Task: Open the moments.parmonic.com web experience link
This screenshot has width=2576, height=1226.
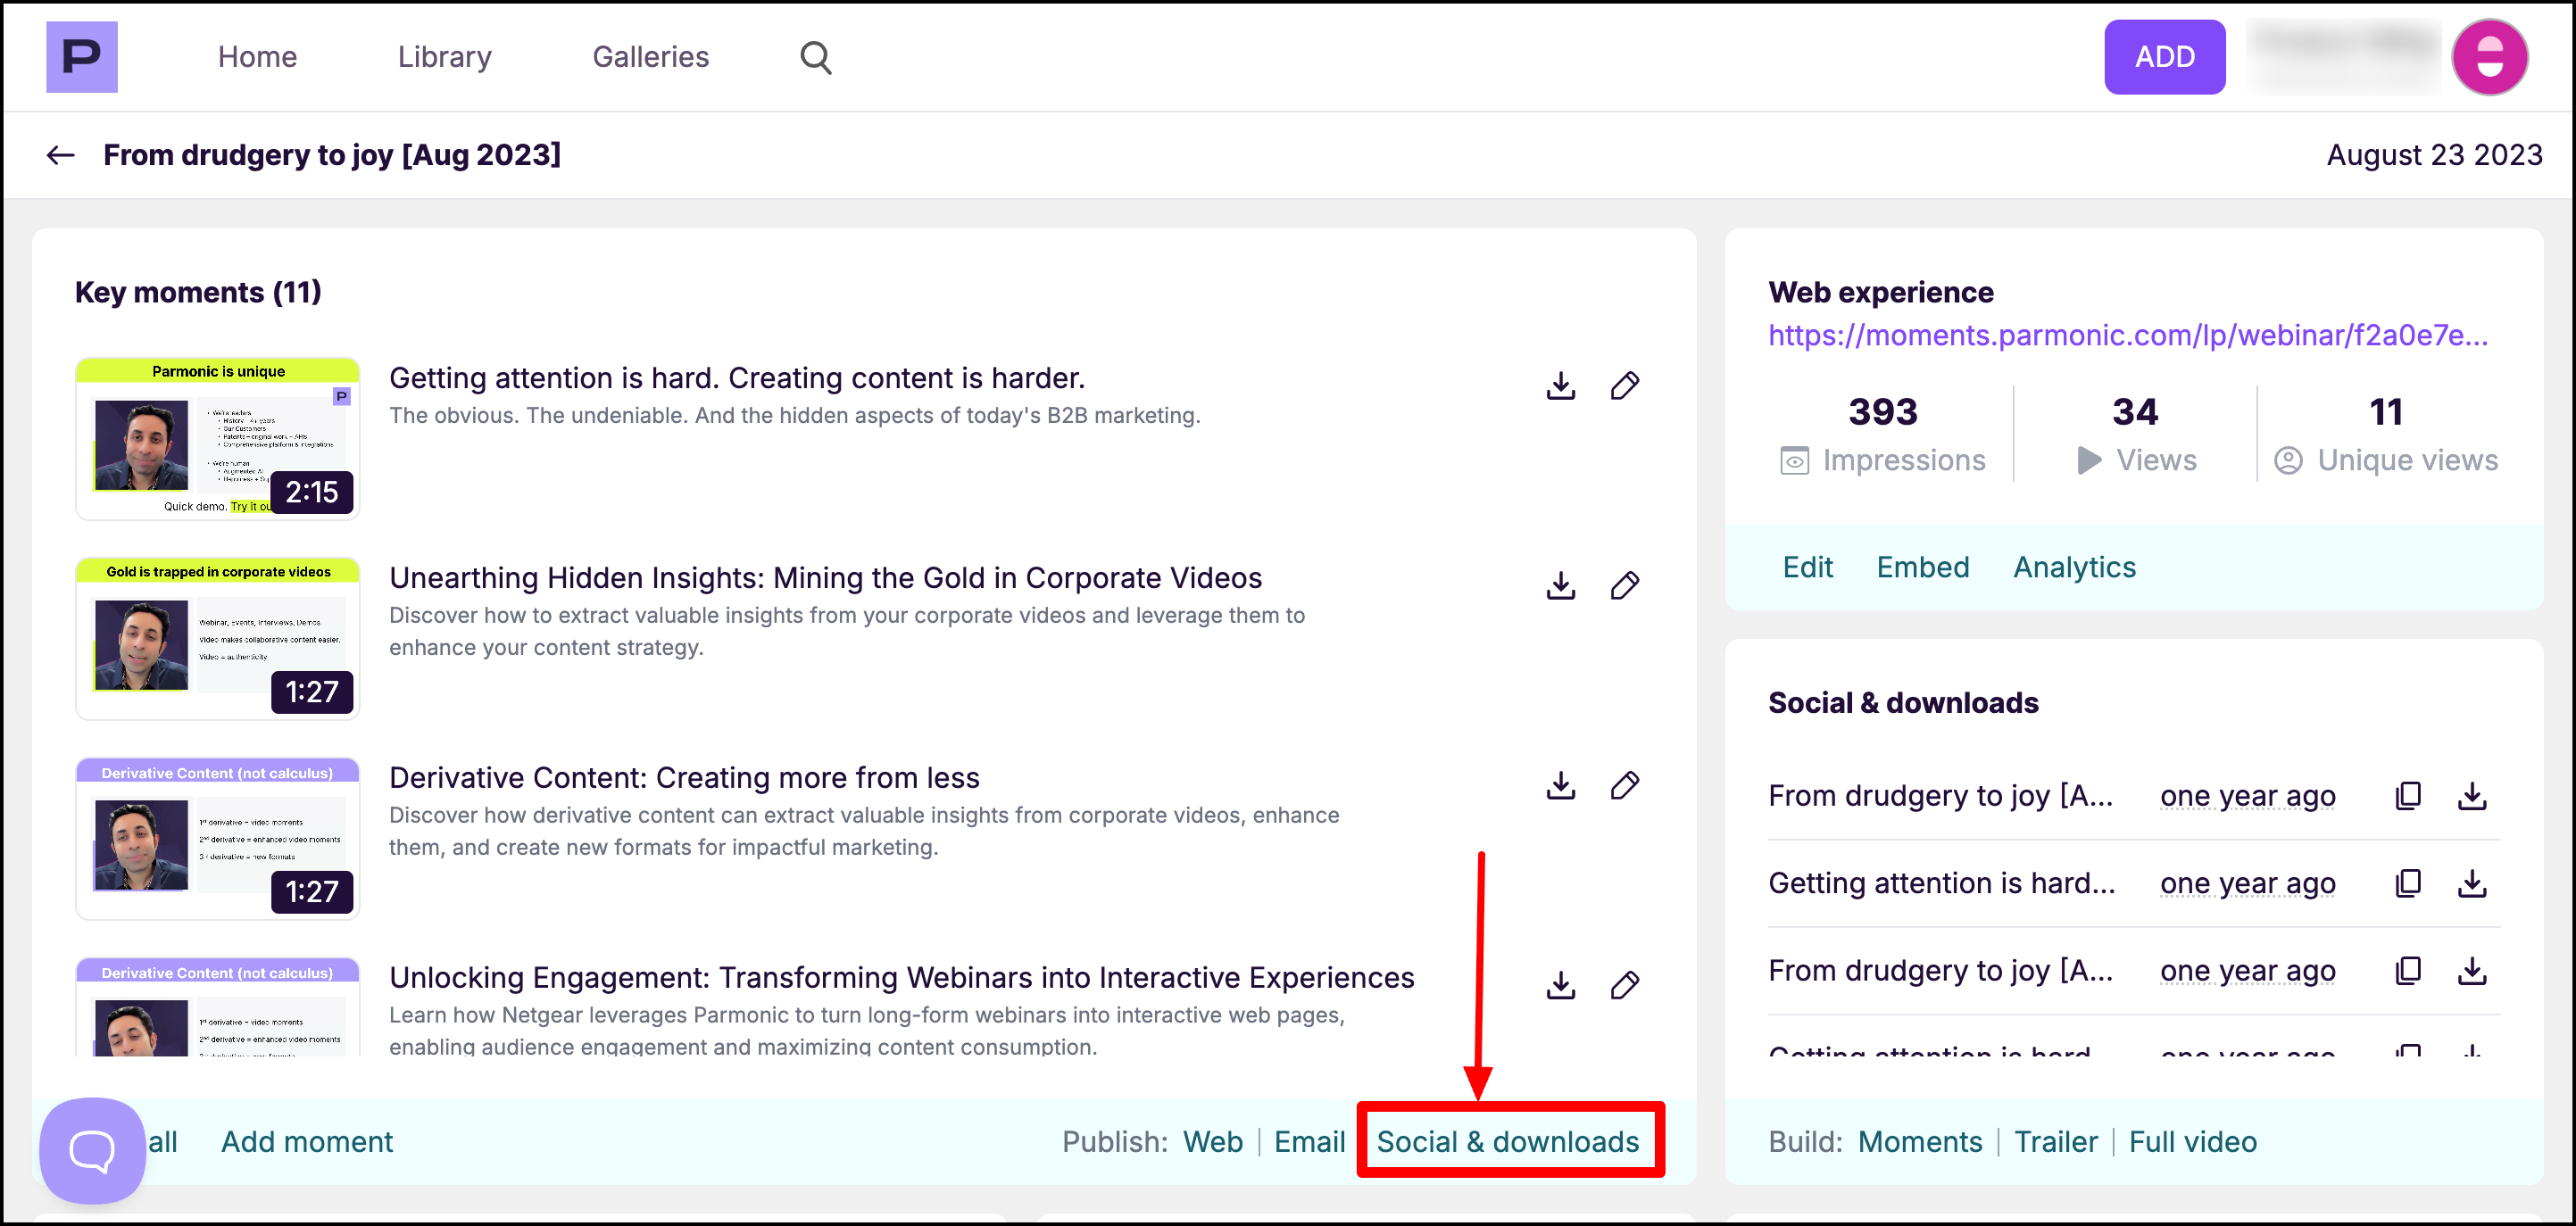Action: [2127, 335]
